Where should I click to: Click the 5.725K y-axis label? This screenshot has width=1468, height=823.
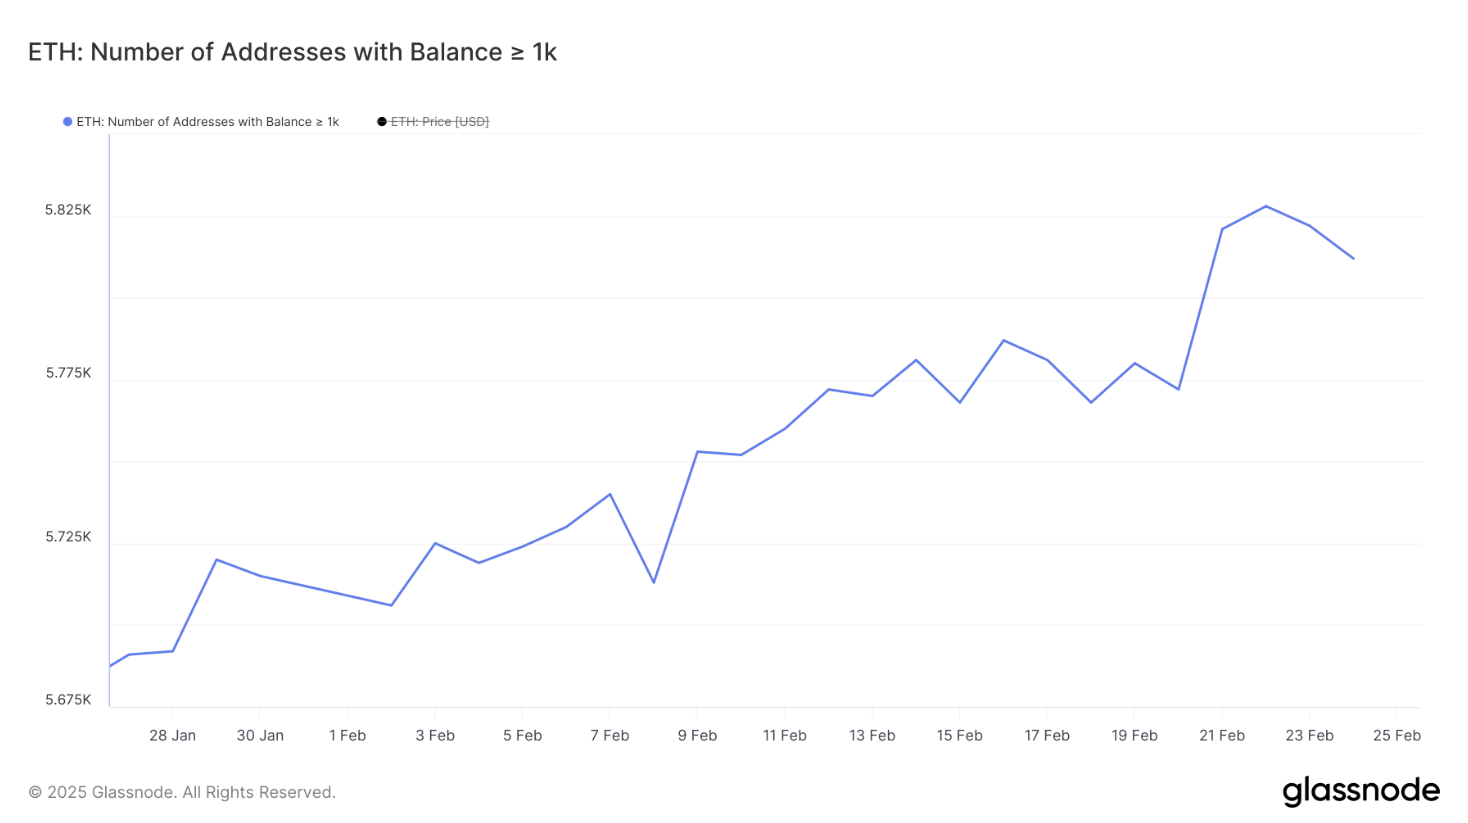pos(68,537)
